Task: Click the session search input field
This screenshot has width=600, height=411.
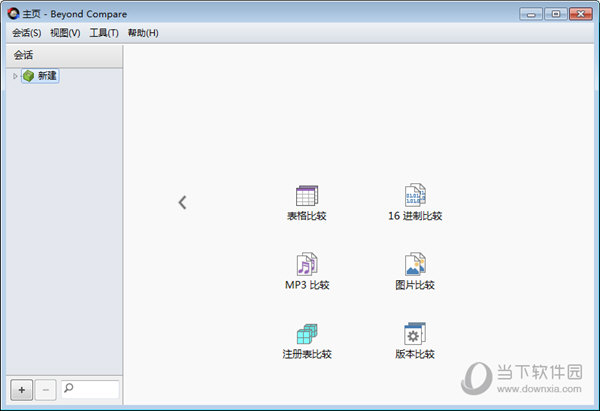Action: pos(90,389)
